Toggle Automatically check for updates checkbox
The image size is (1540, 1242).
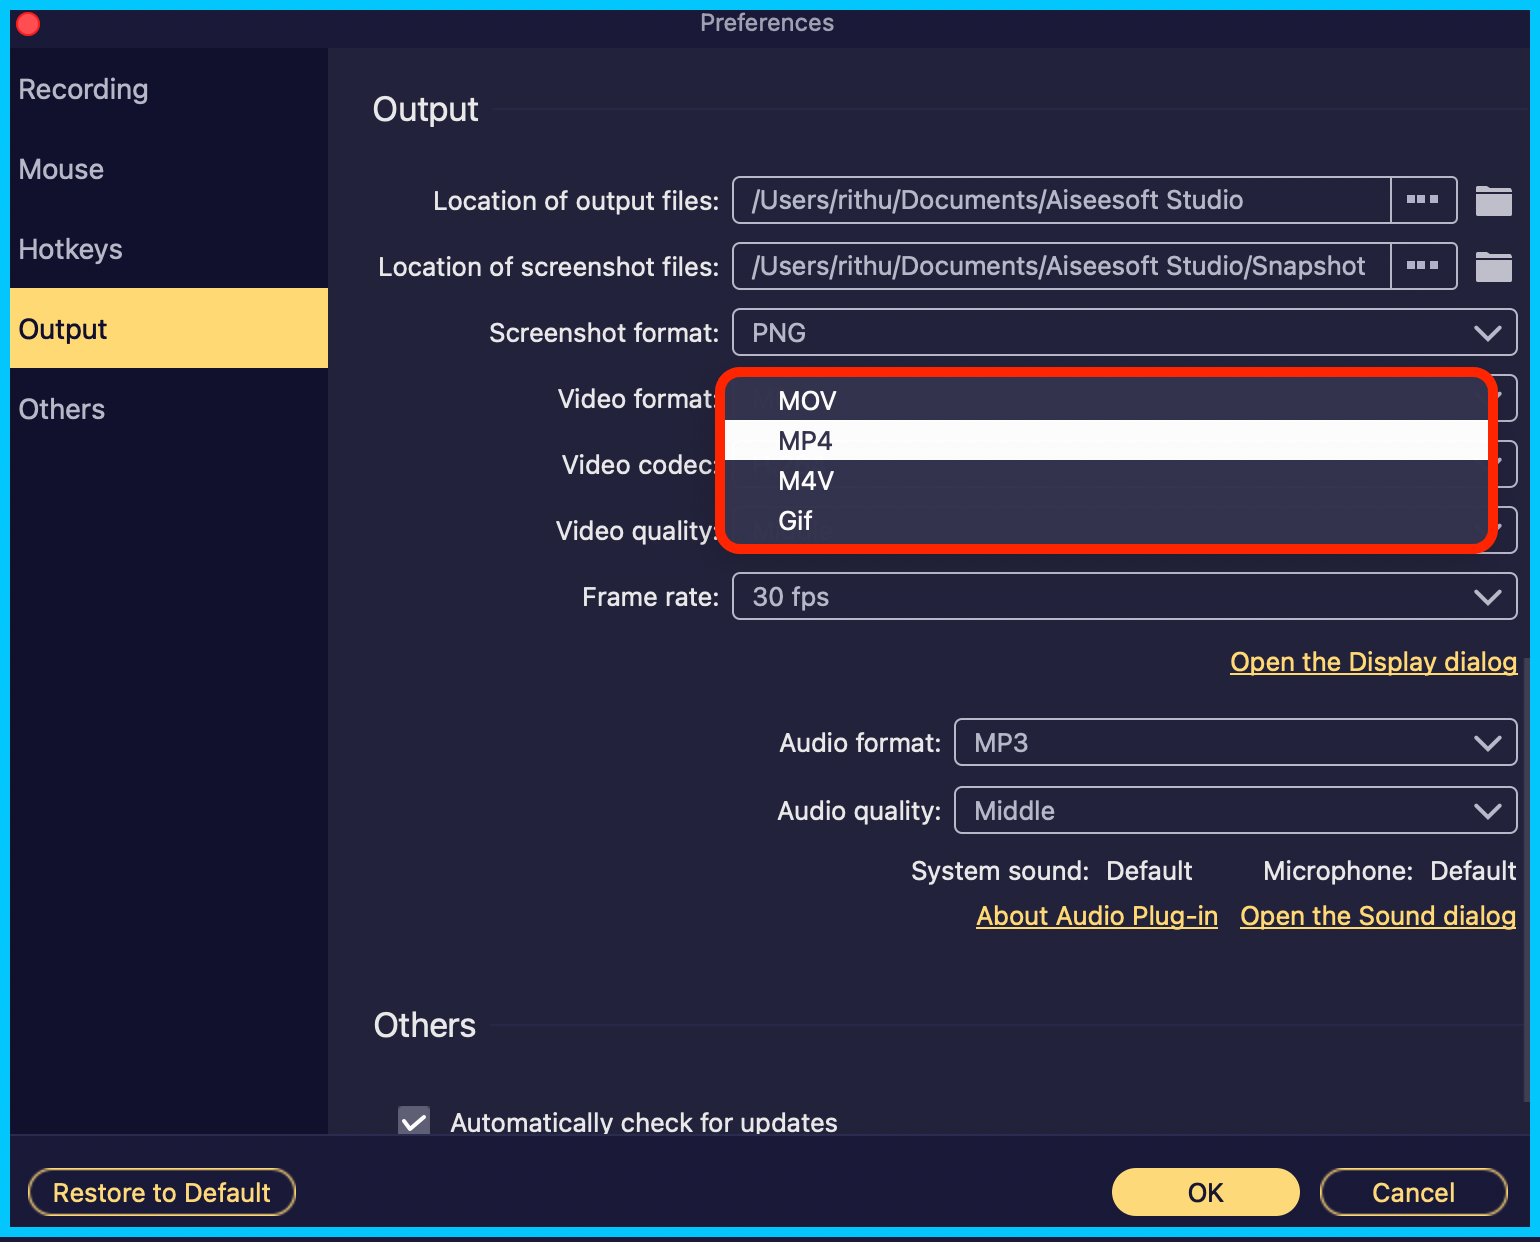click(x=414, y=1121)
